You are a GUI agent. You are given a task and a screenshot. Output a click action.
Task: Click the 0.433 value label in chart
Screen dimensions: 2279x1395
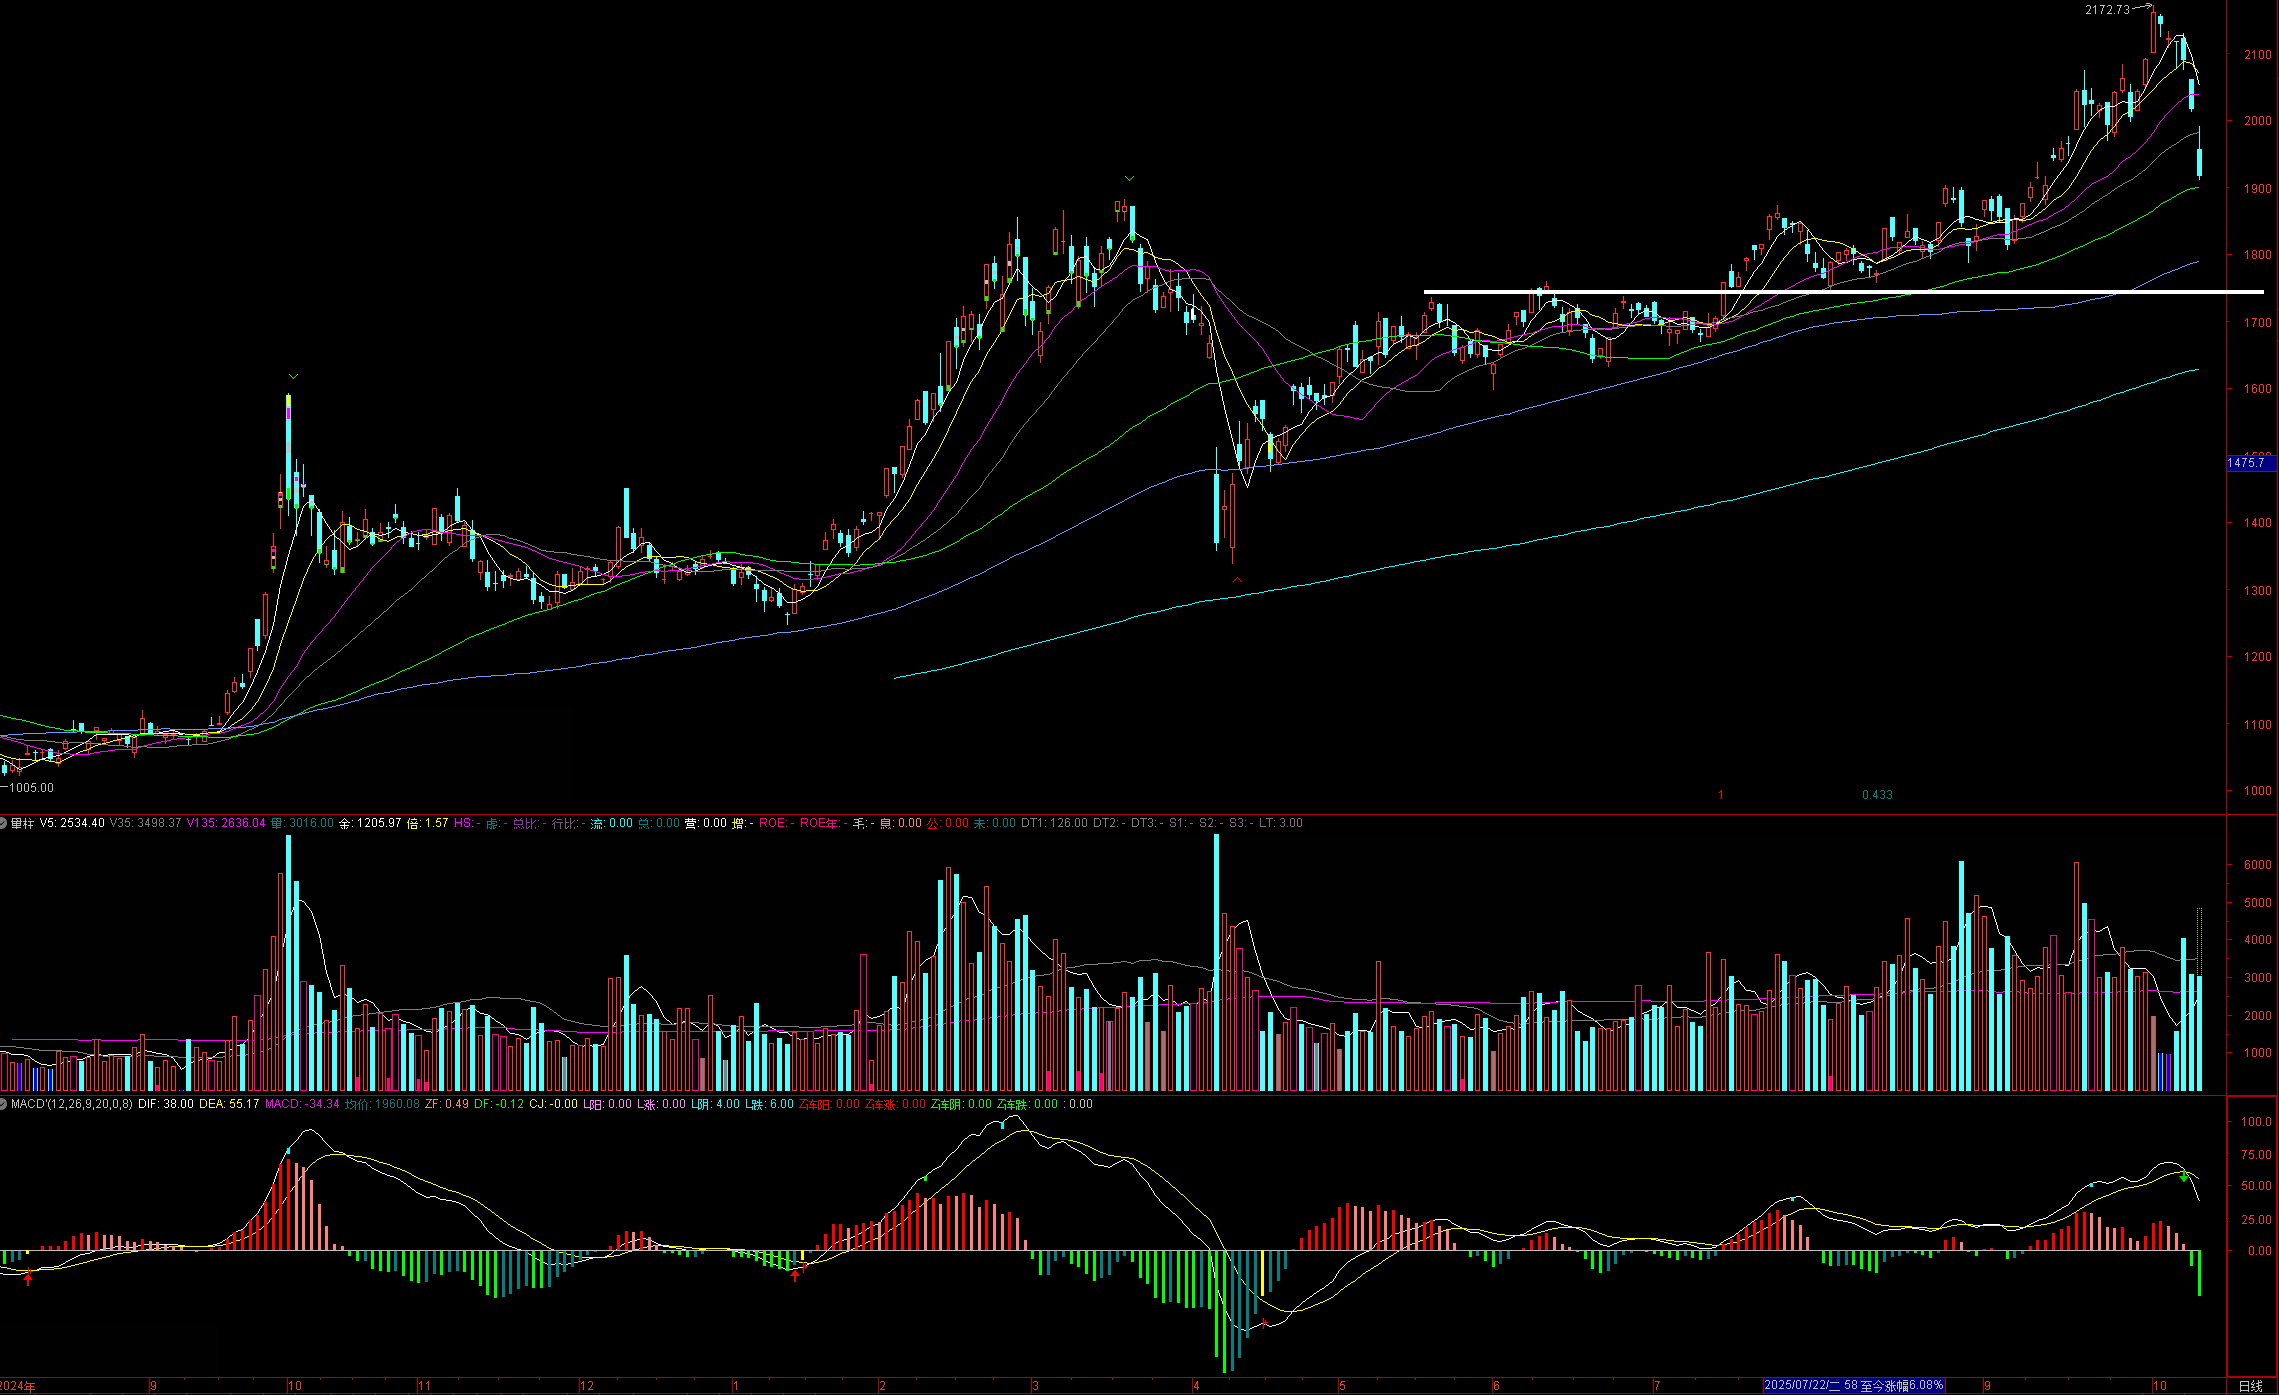pyautogui.click(x=1876, y=795)
